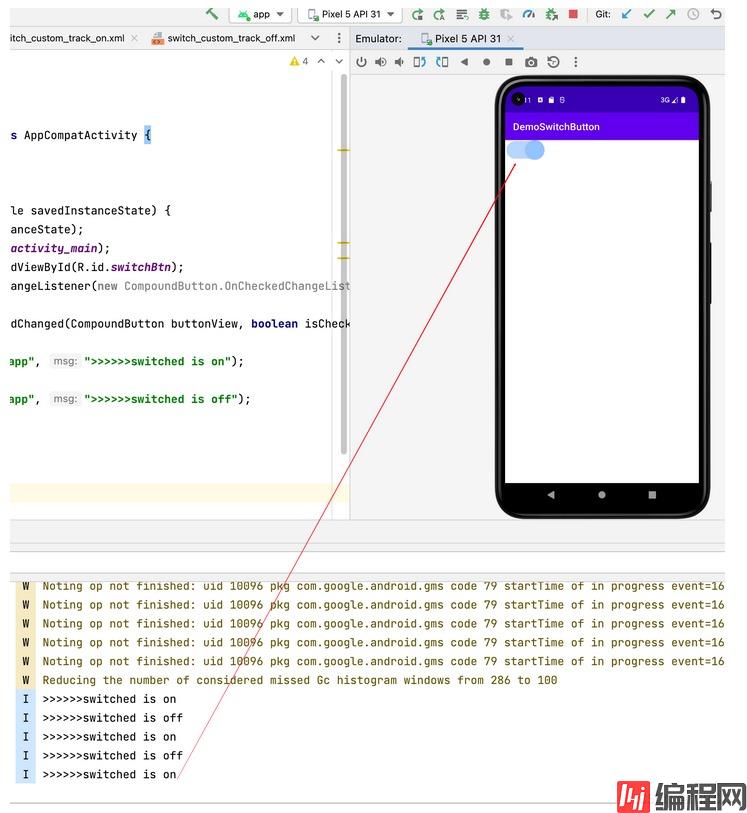Rotate the emulator left
The height and width of the screenshot is (813, 747).
pos(419,62)
